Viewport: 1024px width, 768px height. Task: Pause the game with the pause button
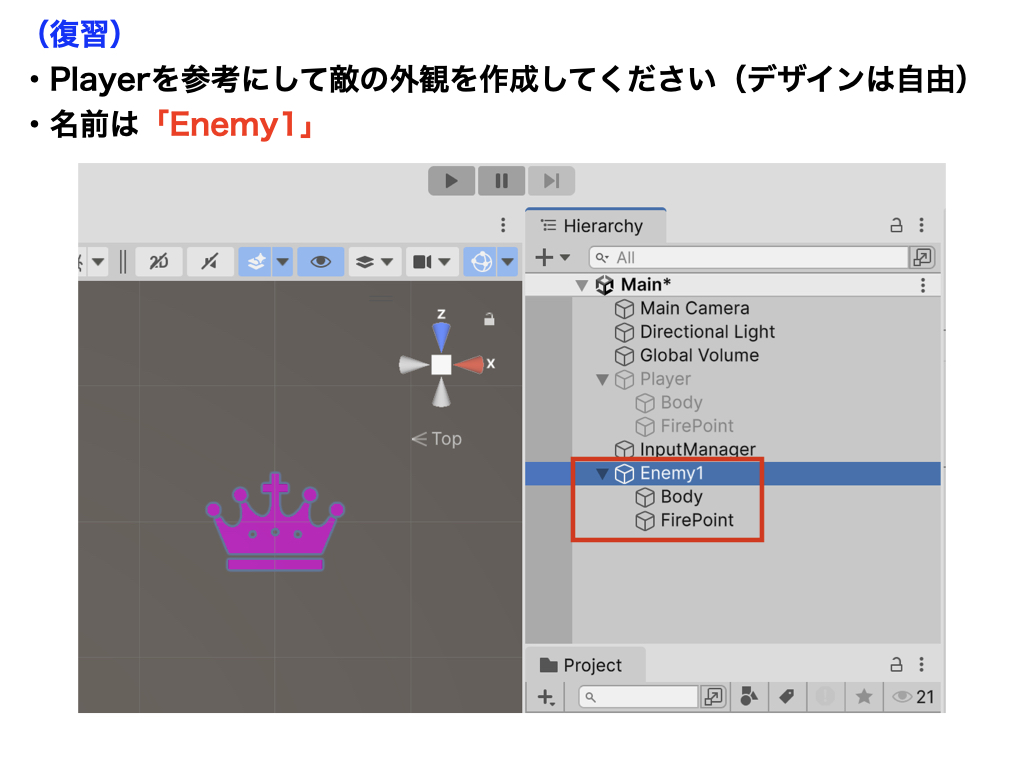pyautogui.click(x=501, y=180)
